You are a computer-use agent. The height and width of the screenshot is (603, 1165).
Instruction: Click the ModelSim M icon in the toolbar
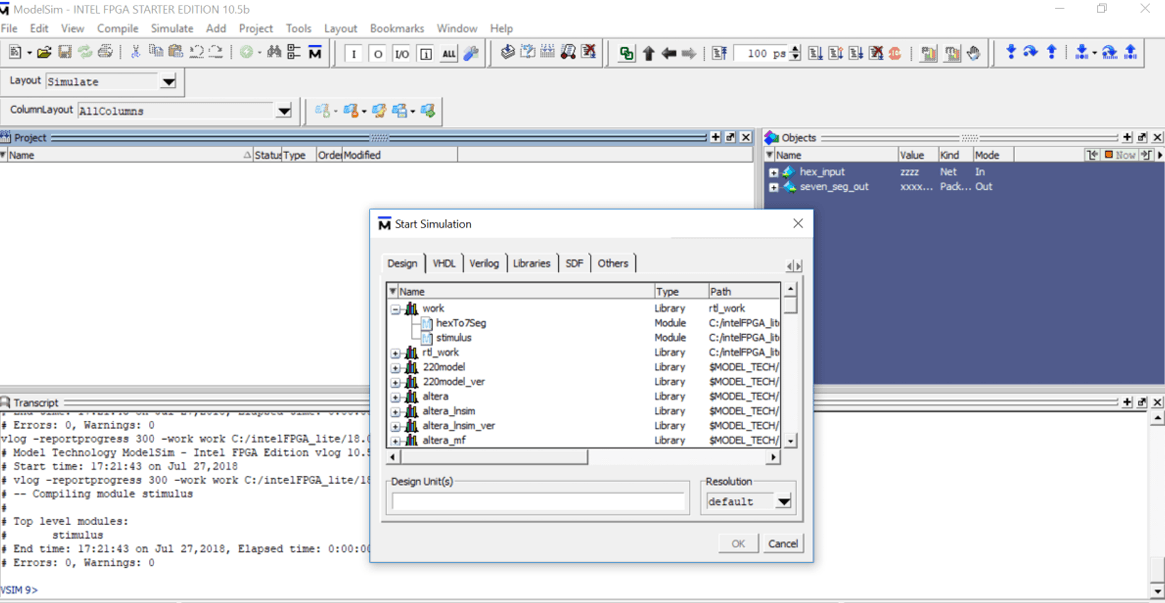tap(314, 53)
